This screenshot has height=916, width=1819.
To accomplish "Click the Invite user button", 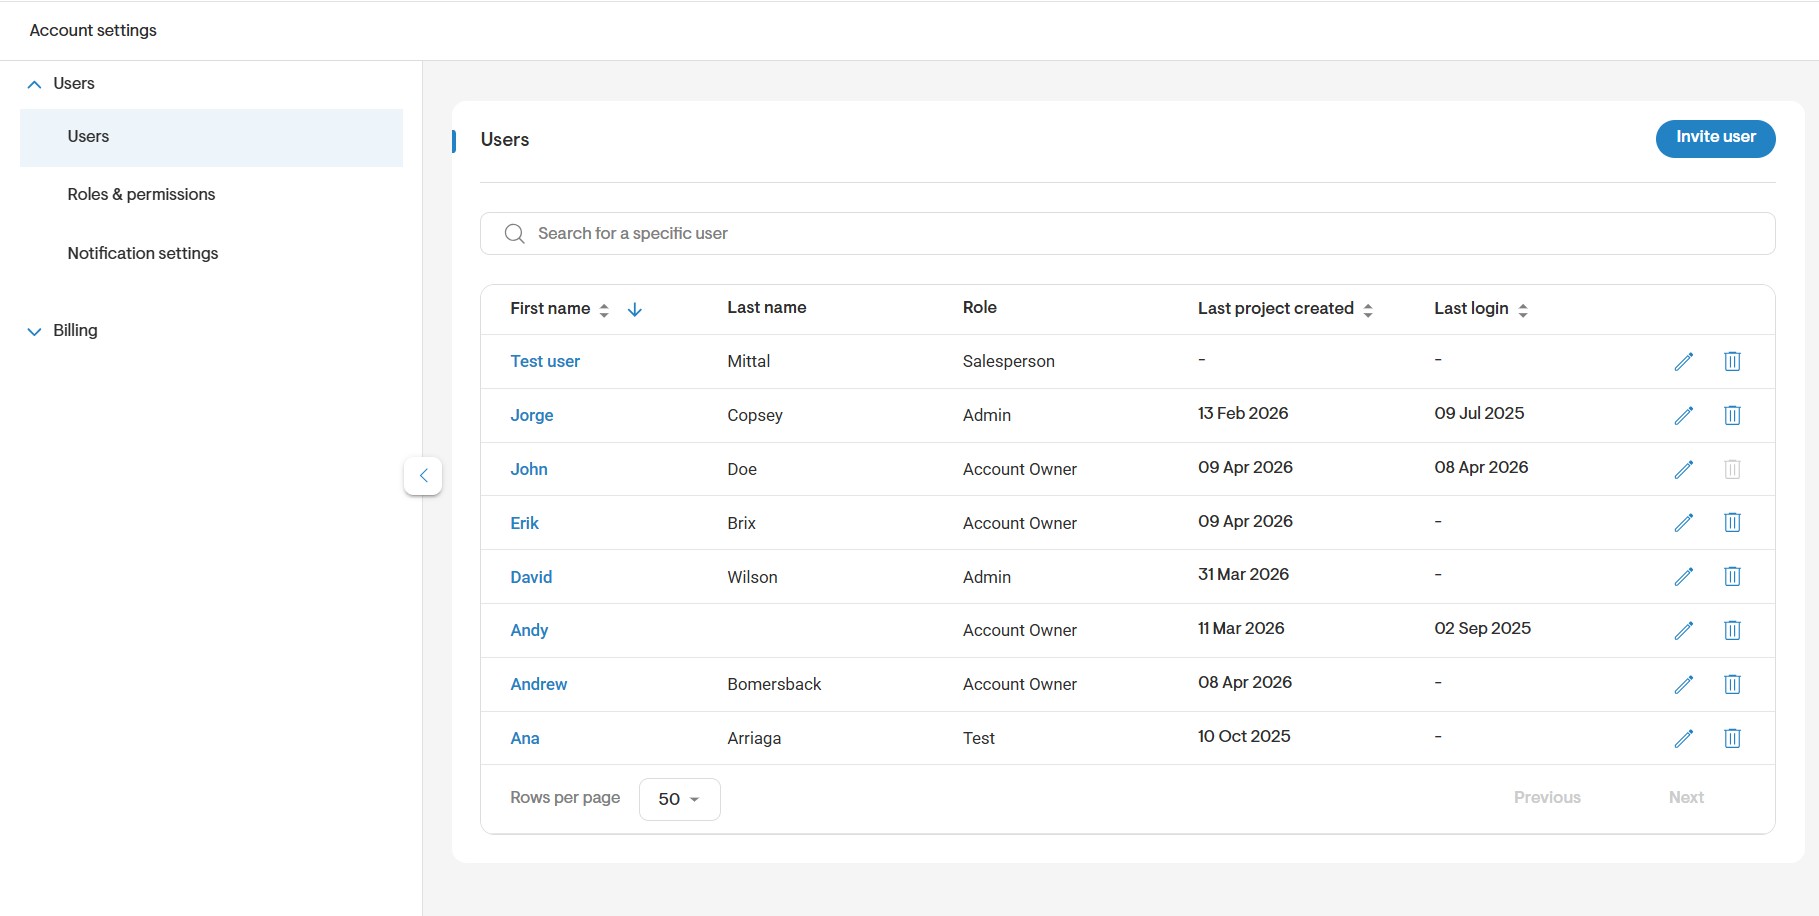I will (x=1715, y=138).
